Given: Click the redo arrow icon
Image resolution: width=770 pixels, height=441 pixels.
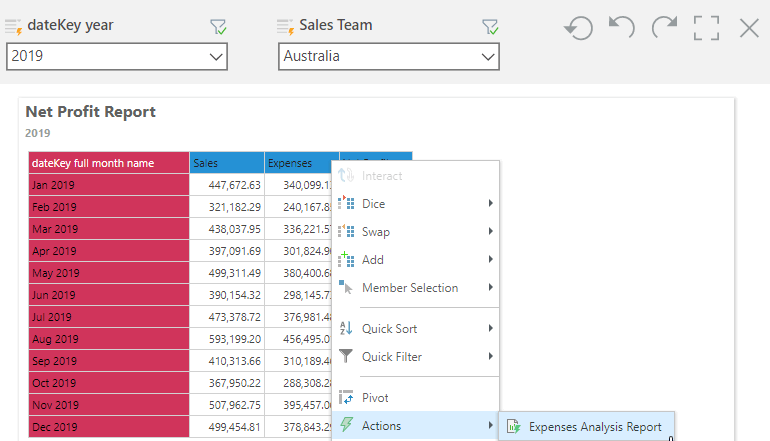Looking at the screenshot, I should point(664,27).
